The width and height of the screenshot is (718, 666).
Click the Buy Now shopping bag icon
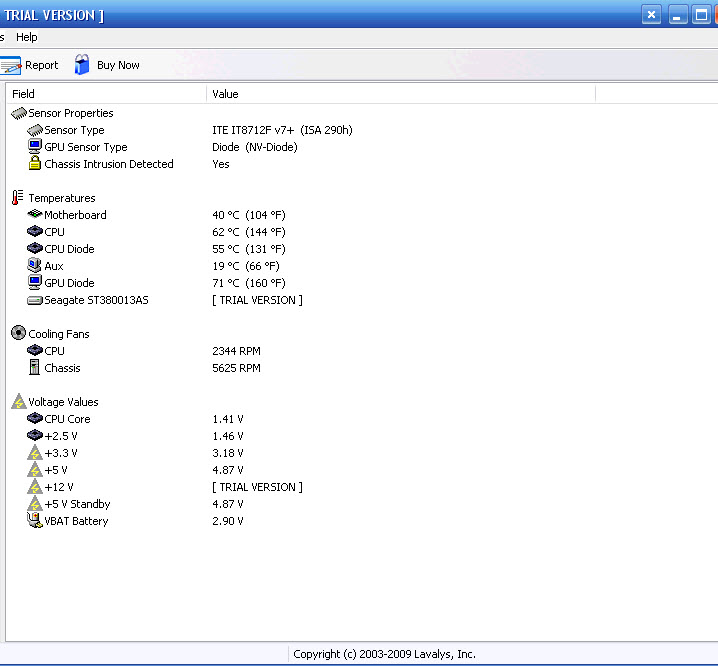82,65
